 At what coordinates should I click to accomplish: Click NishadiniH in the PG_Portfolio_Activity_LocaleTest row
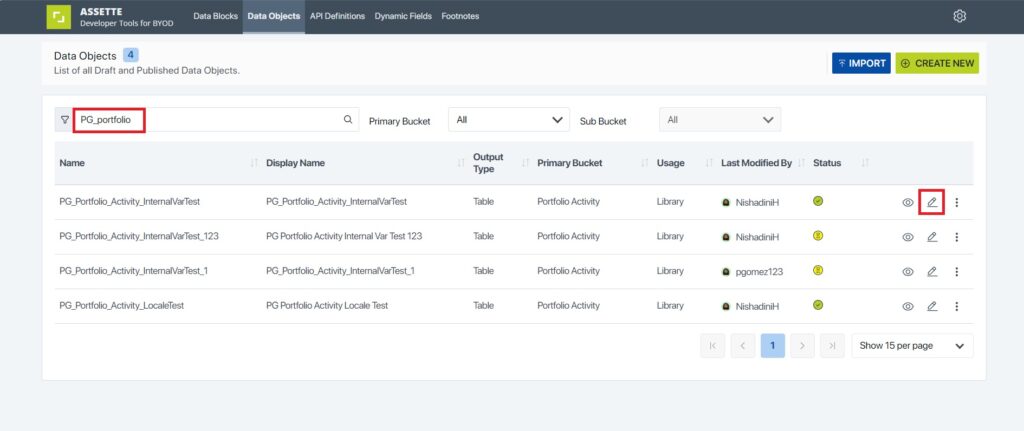coord(758,306)
